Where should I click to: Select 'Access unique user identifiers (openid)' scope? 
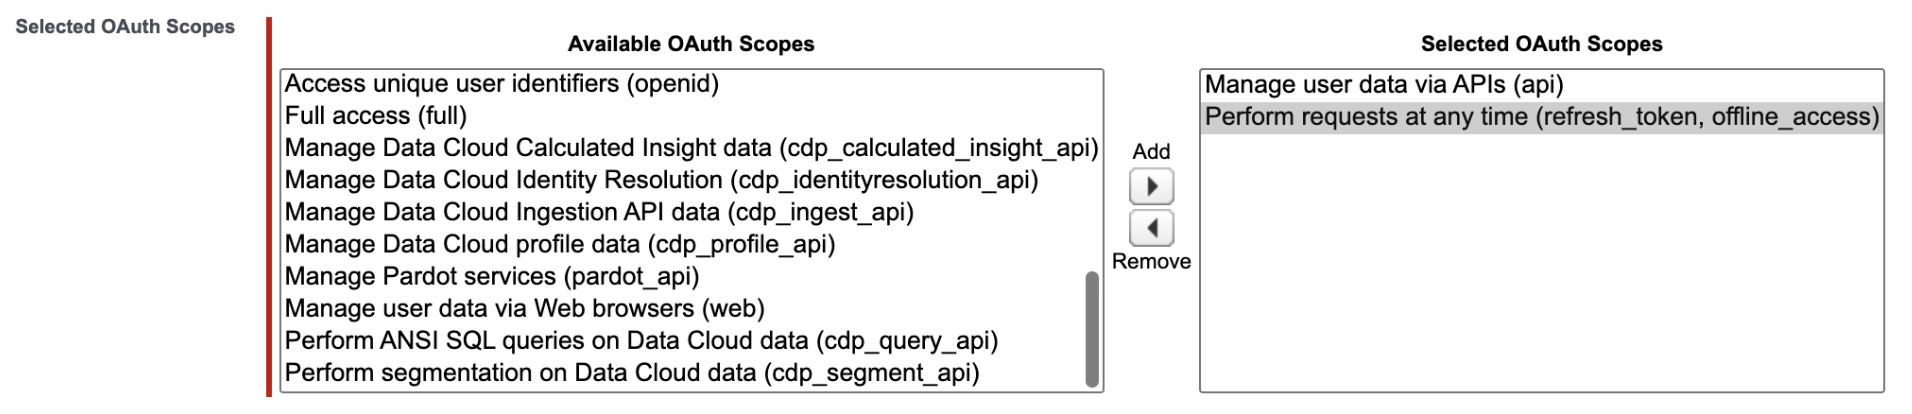click(501, 84)
